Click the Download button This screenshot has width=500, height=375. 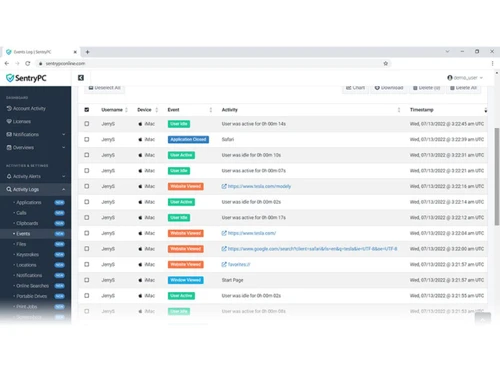pos(389,88)
